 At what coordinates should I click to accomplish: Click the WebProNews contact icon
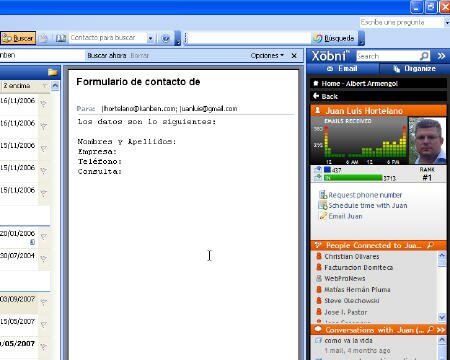pos(319,278)
